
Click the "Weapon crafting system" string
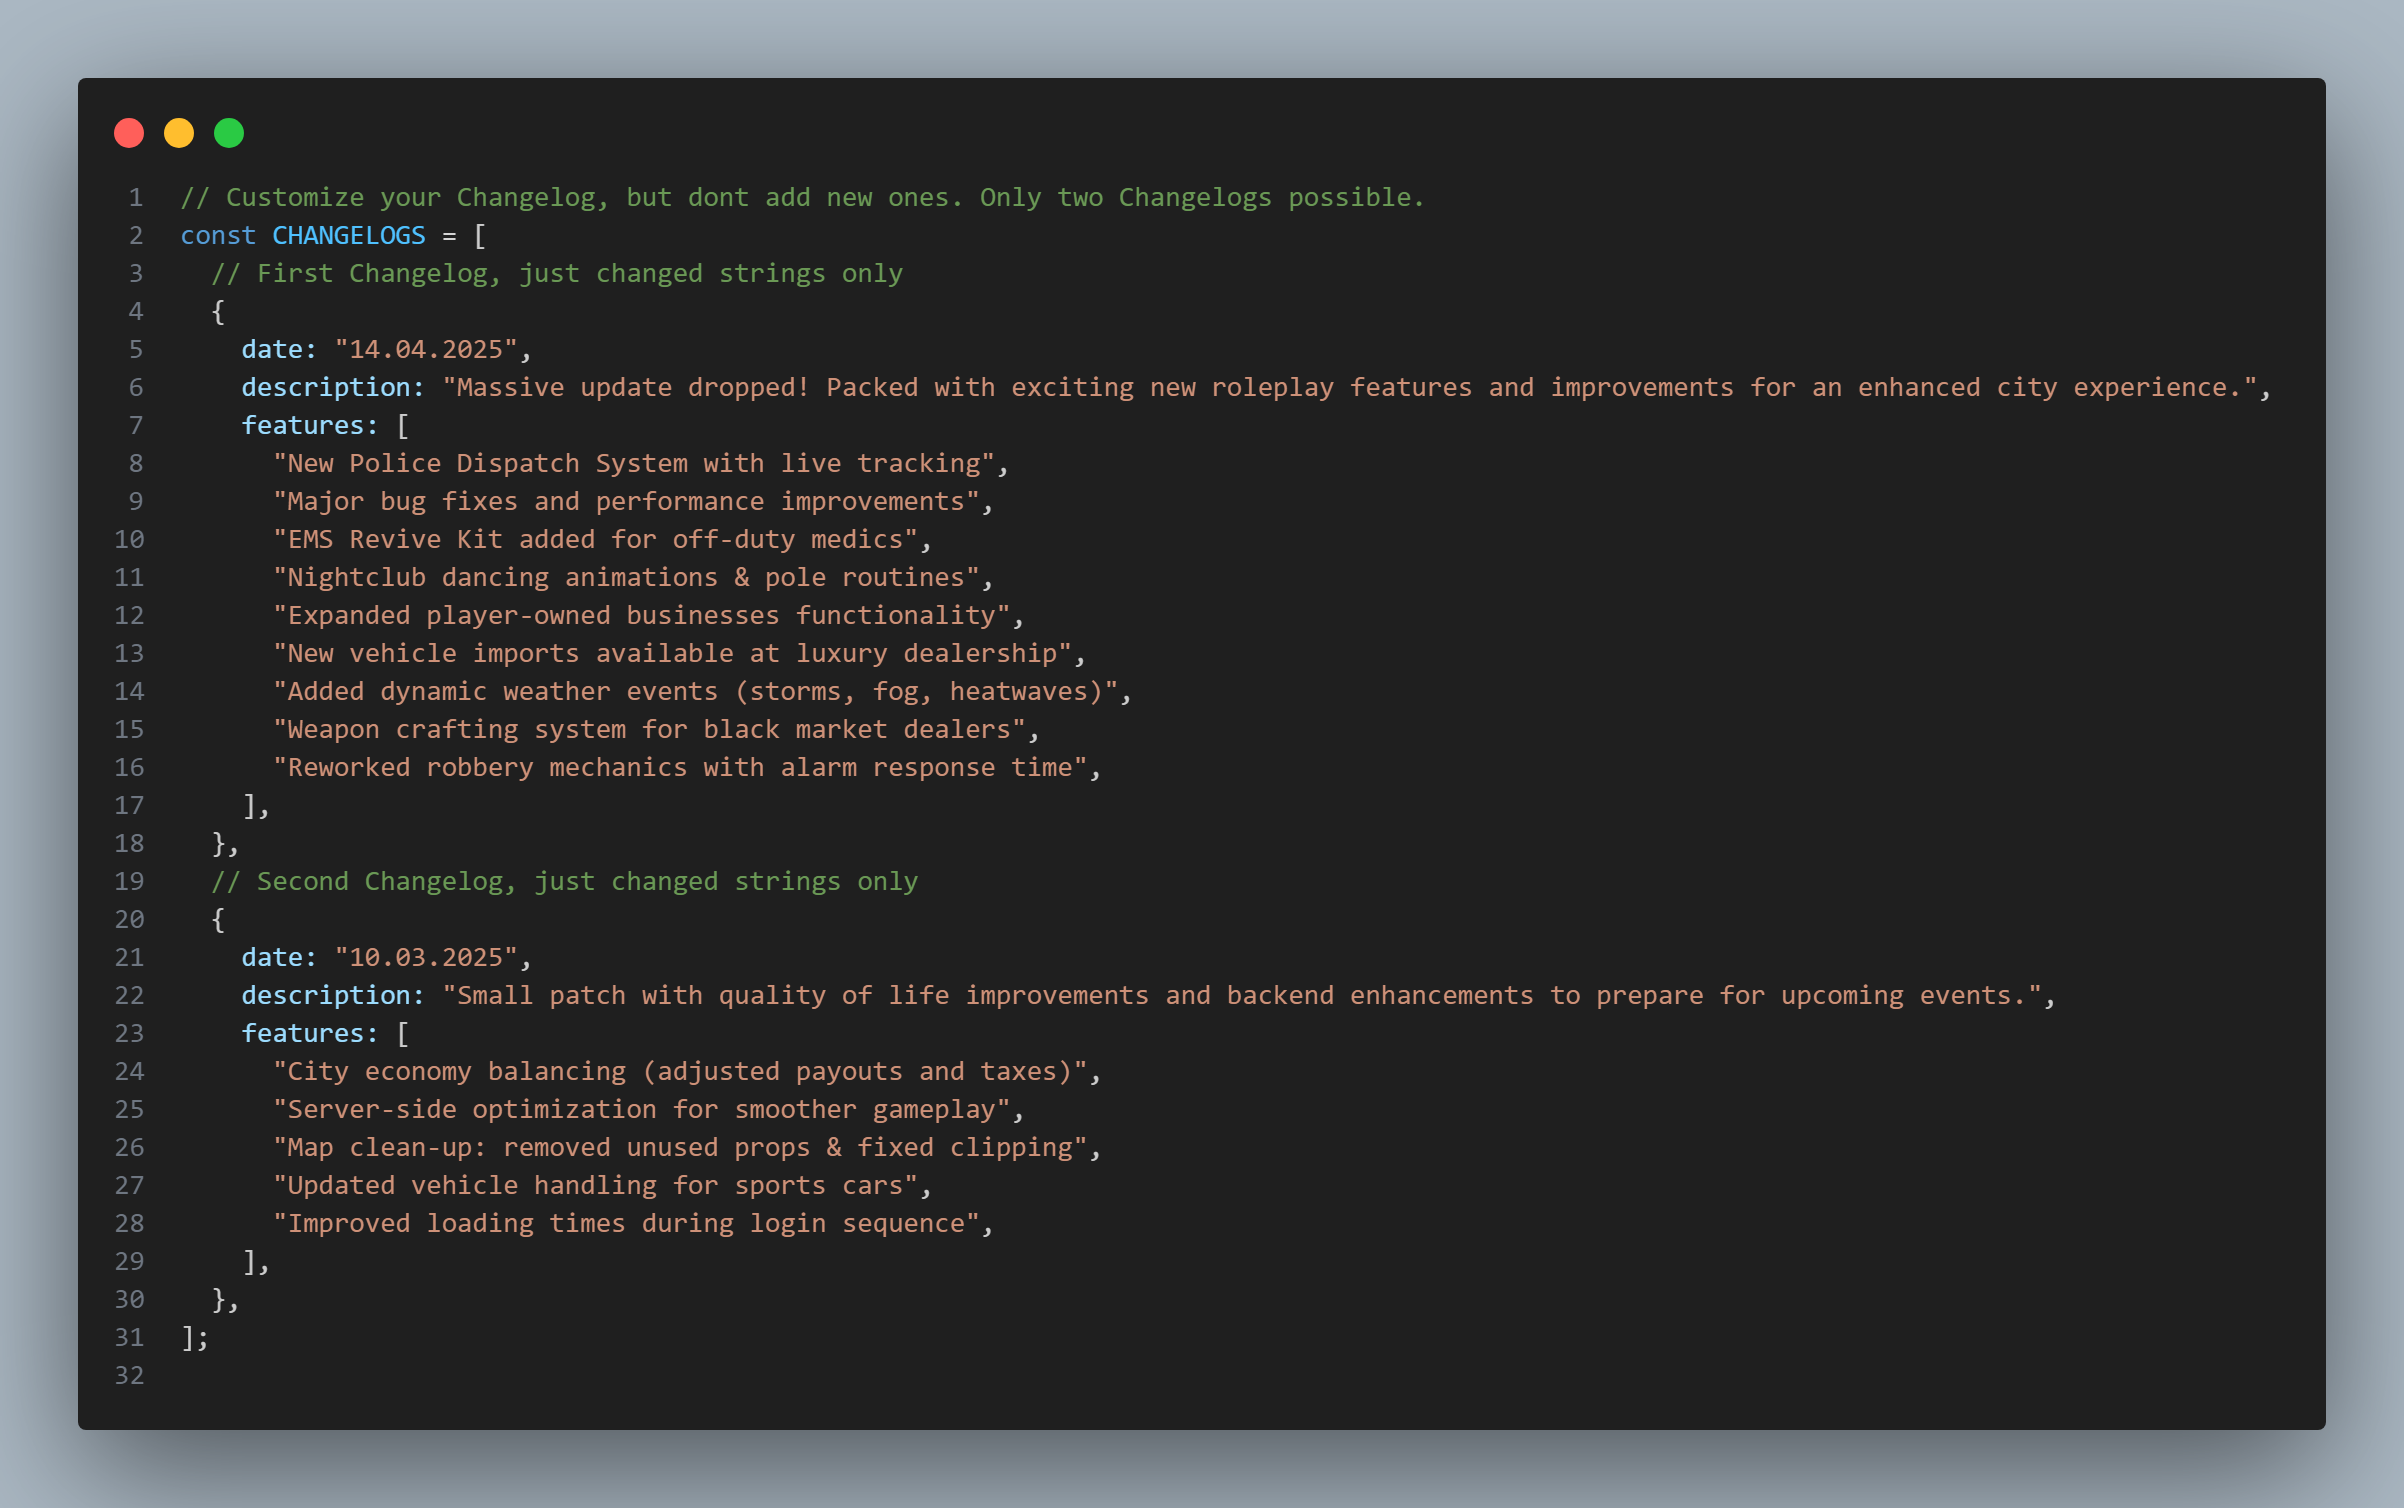click(x=649, y=729)
